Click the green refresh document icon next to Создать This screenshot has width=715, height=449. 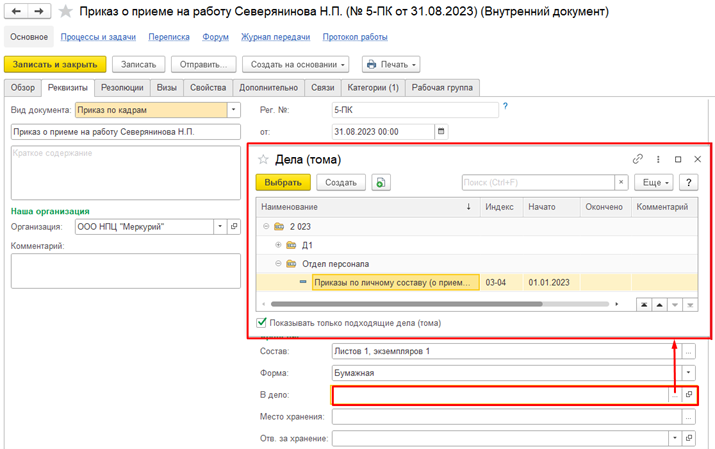[x=381, y=182]
